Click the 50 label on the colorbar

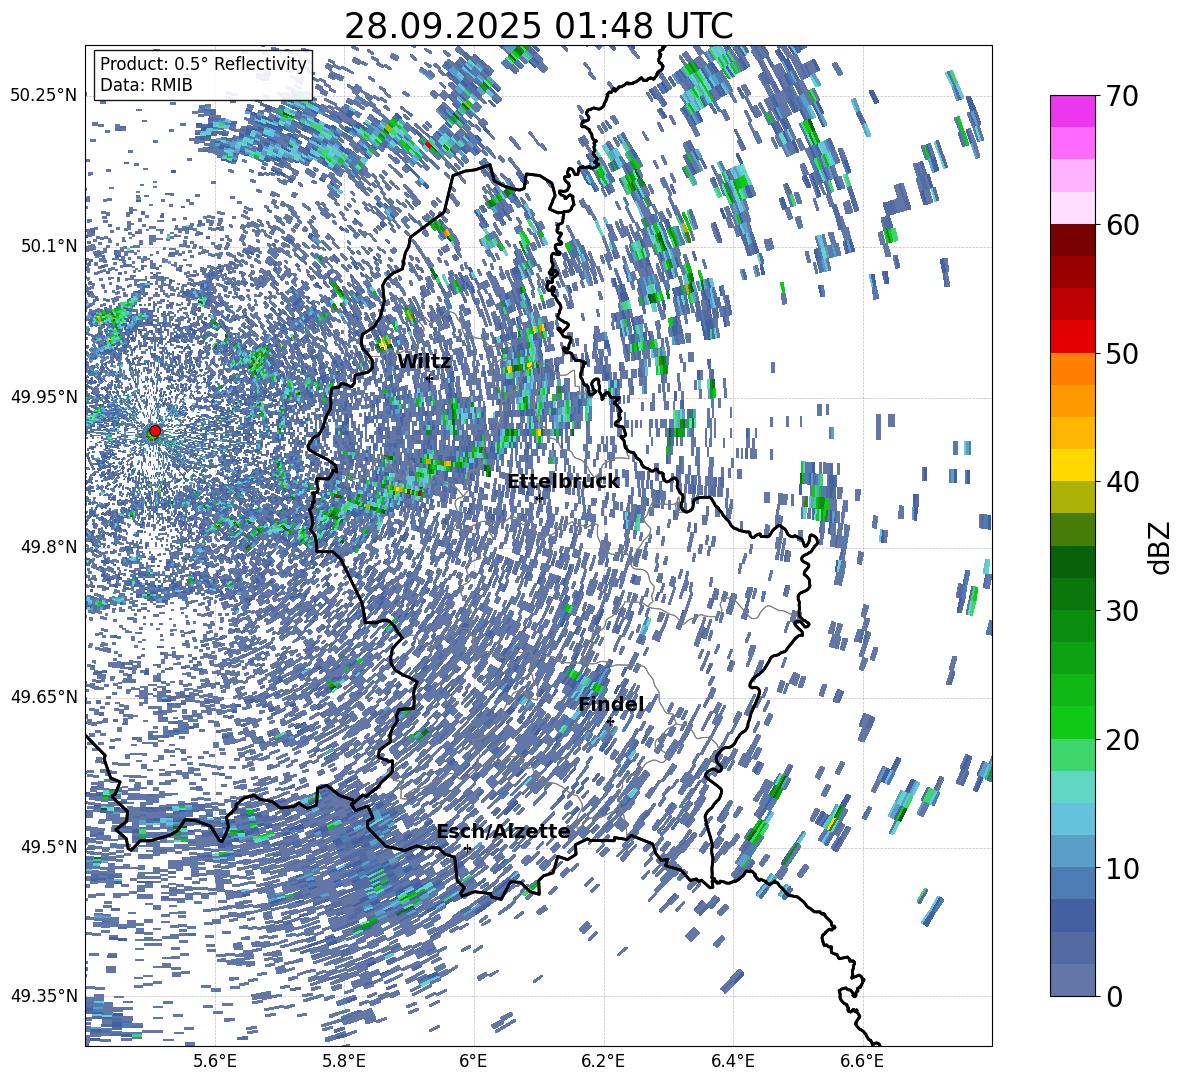point(1121,353)
